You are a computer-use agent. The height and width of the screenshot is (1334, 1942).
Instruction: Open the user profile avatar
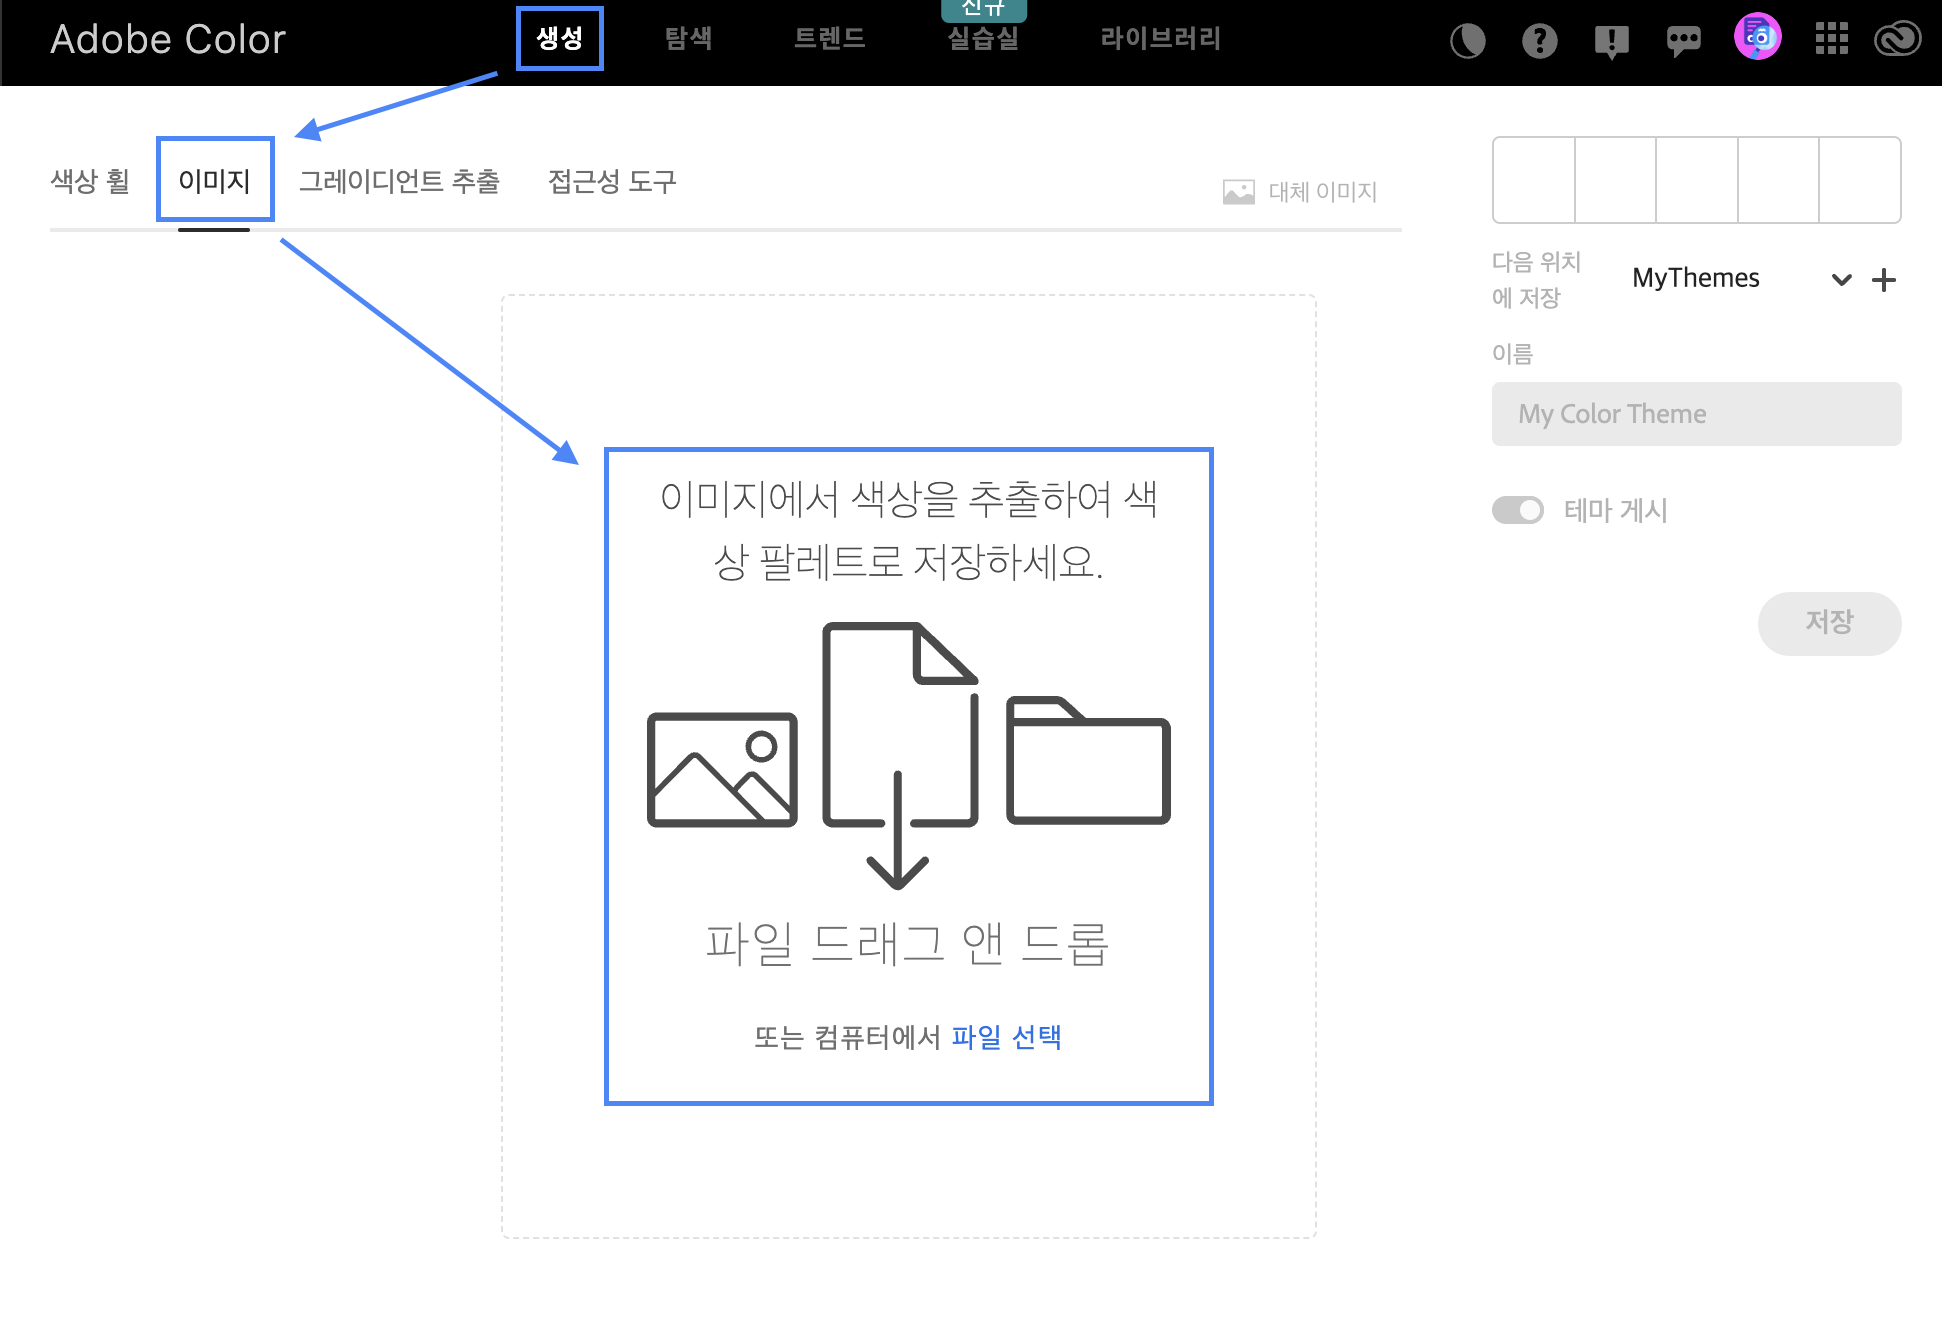click(x=1757, y=38)
